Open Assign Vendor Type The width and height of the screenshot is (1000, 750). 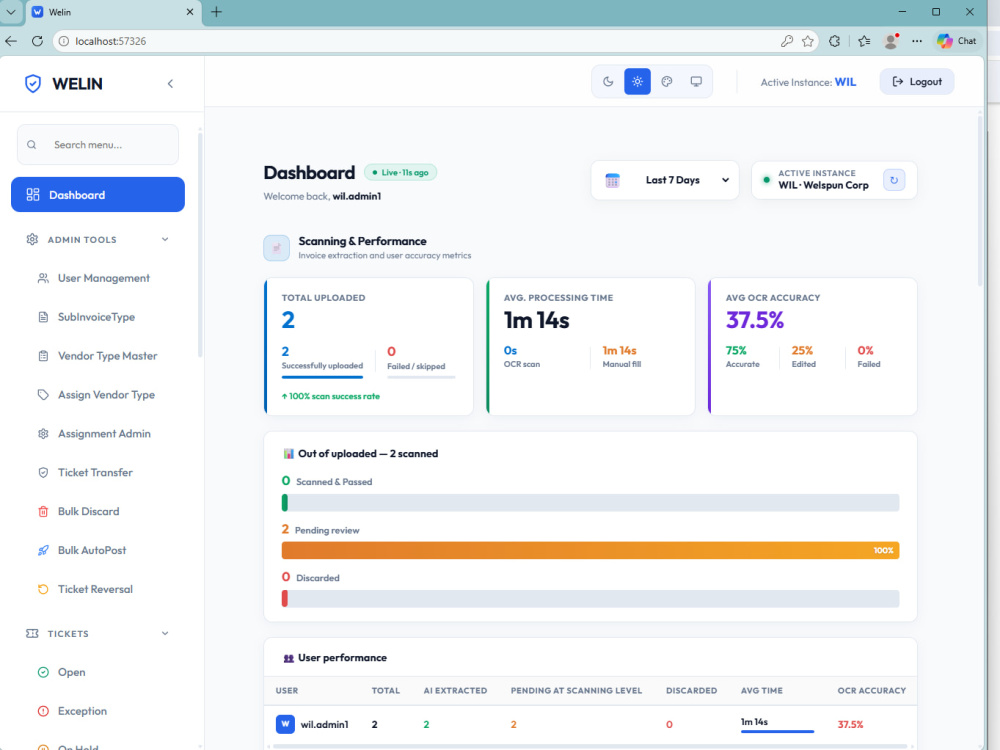[x=106, y=395]
